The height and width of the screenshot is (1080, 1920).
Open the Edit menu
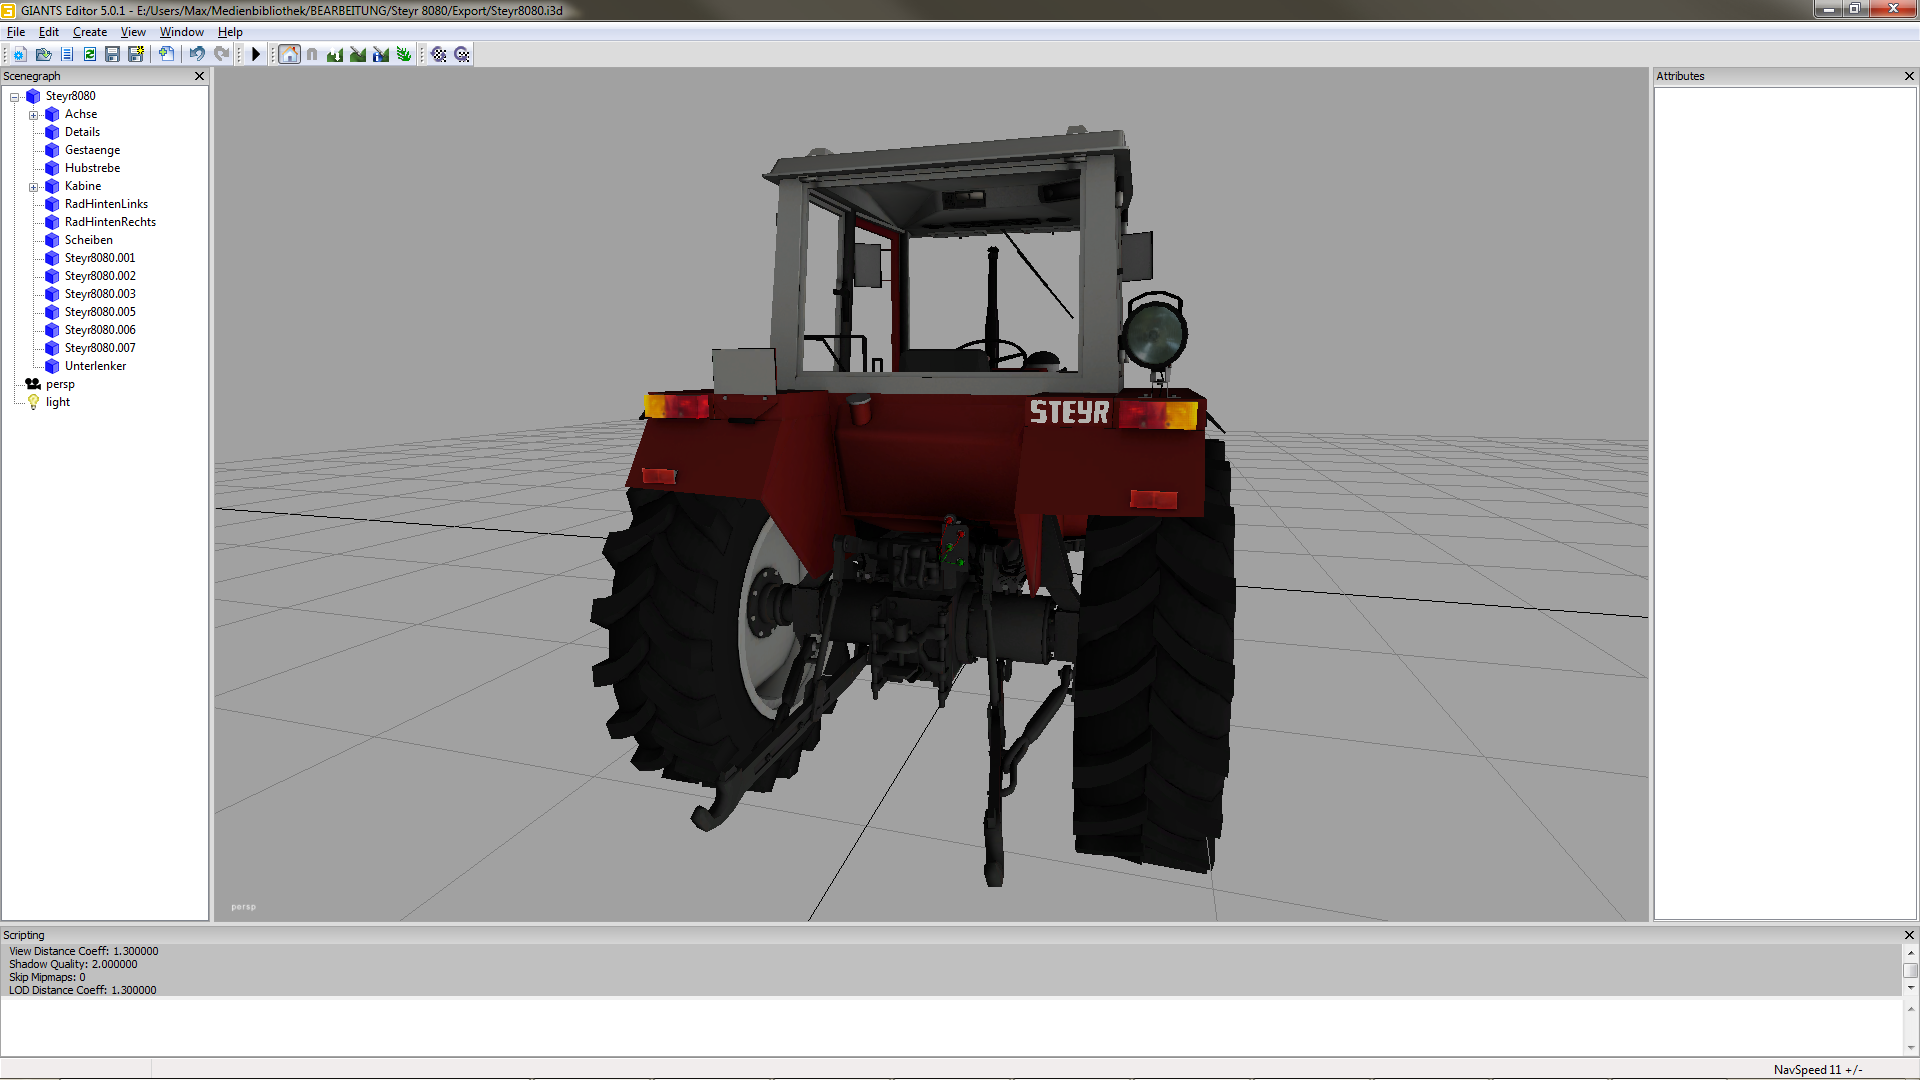[49, 32]
